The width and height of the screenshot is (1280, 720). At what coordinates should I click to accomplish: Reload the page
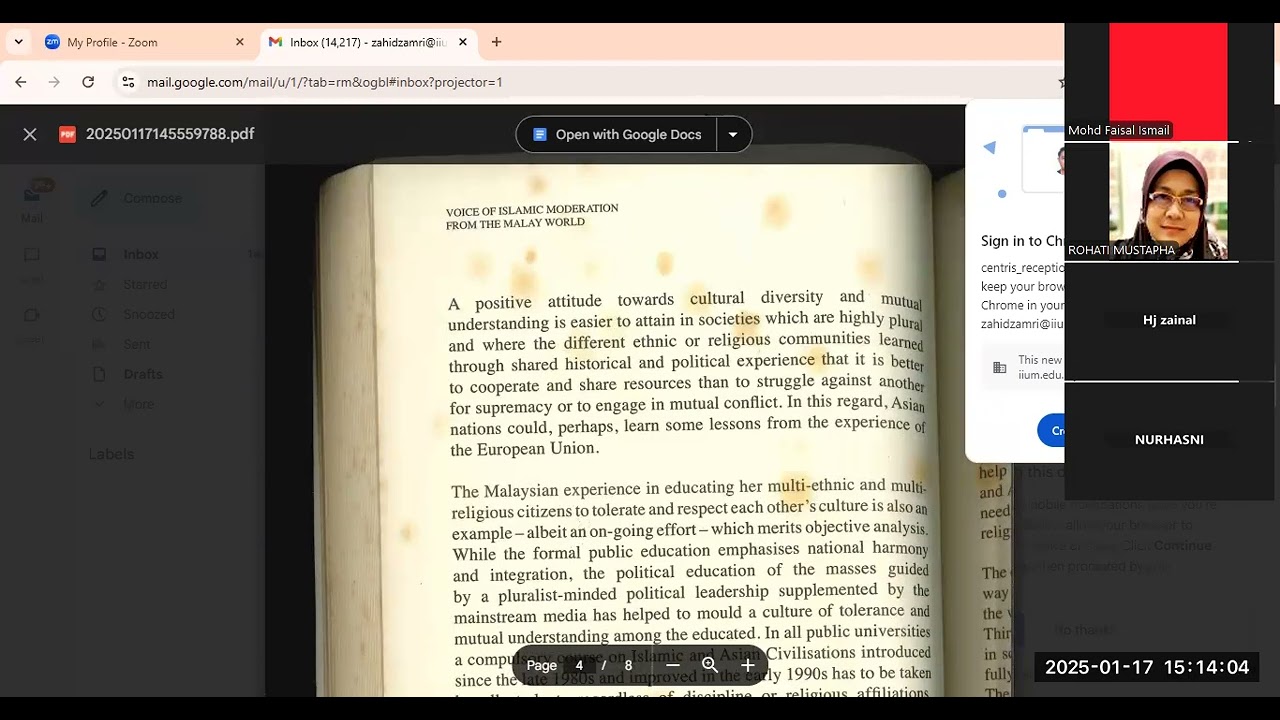88,82
